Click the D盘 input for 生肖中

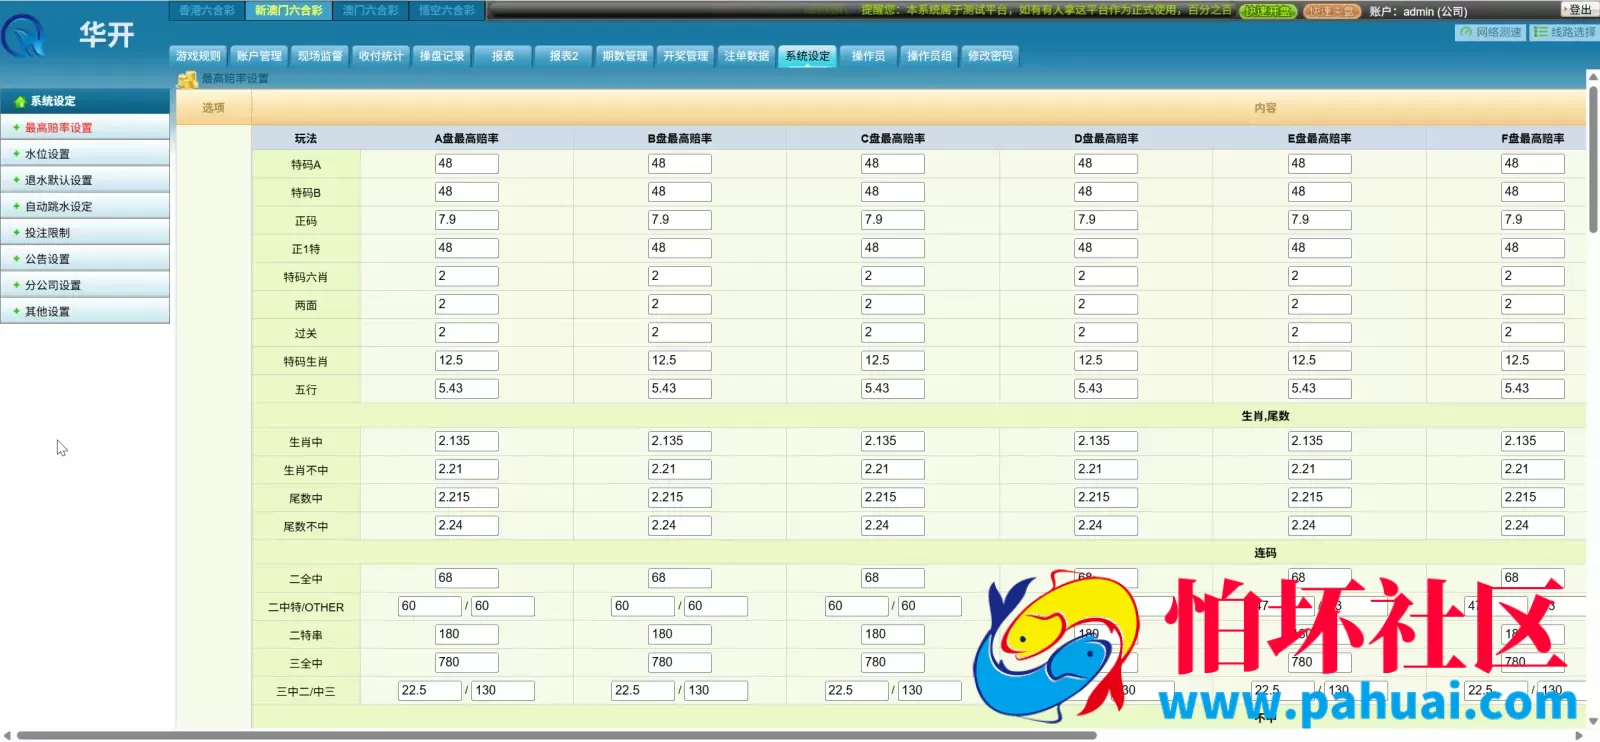tap(1106, 441)
